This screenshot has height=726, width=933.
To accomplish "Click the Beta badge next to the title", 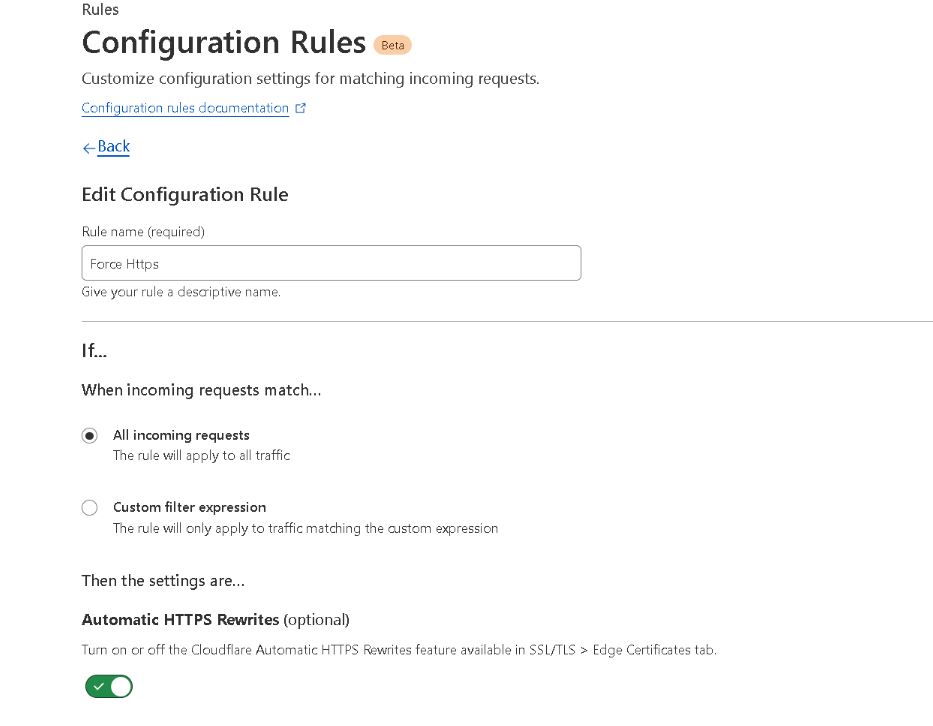I will 393,45.
